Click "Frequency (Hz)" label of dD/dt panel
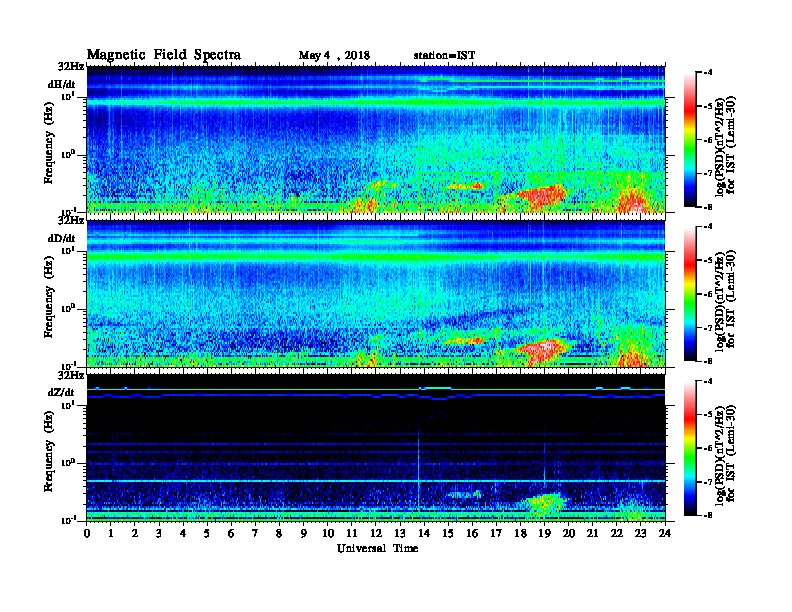The image size is (792, 612). click(49, 297)
